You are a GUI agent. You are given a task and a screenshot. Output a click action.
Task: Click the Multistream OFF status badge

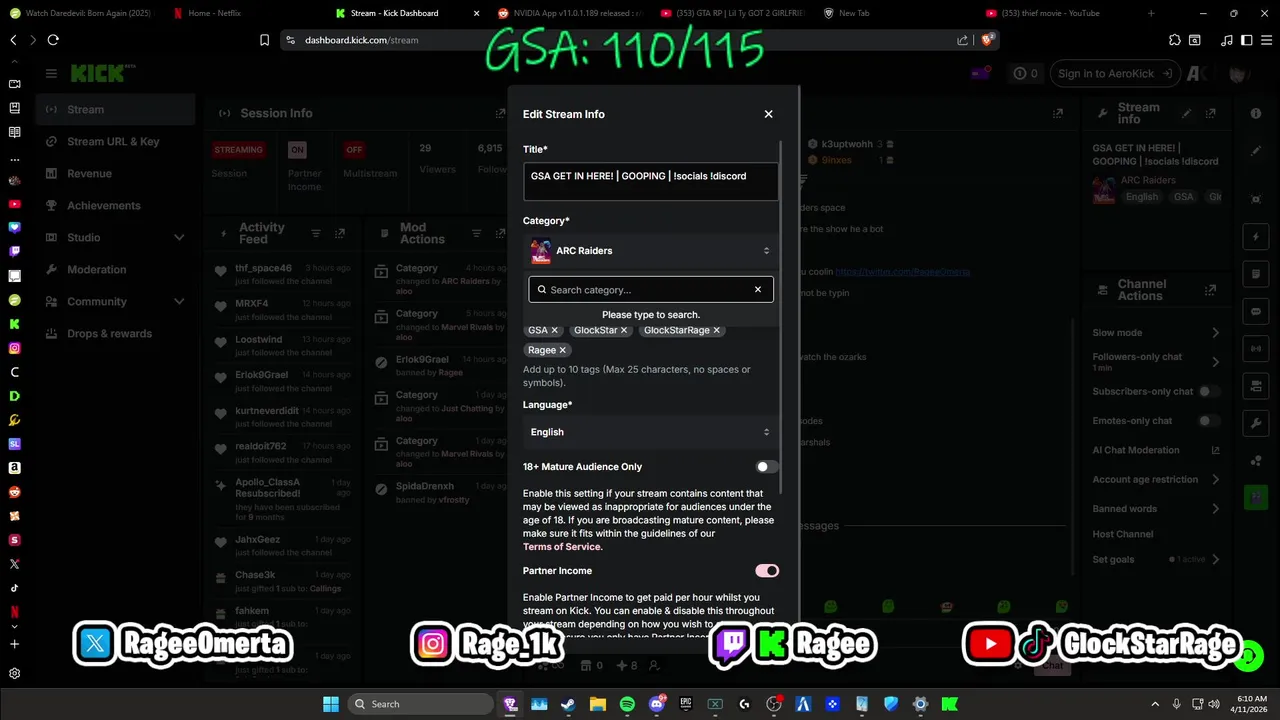pyautogui.click(x=354, y=150)
